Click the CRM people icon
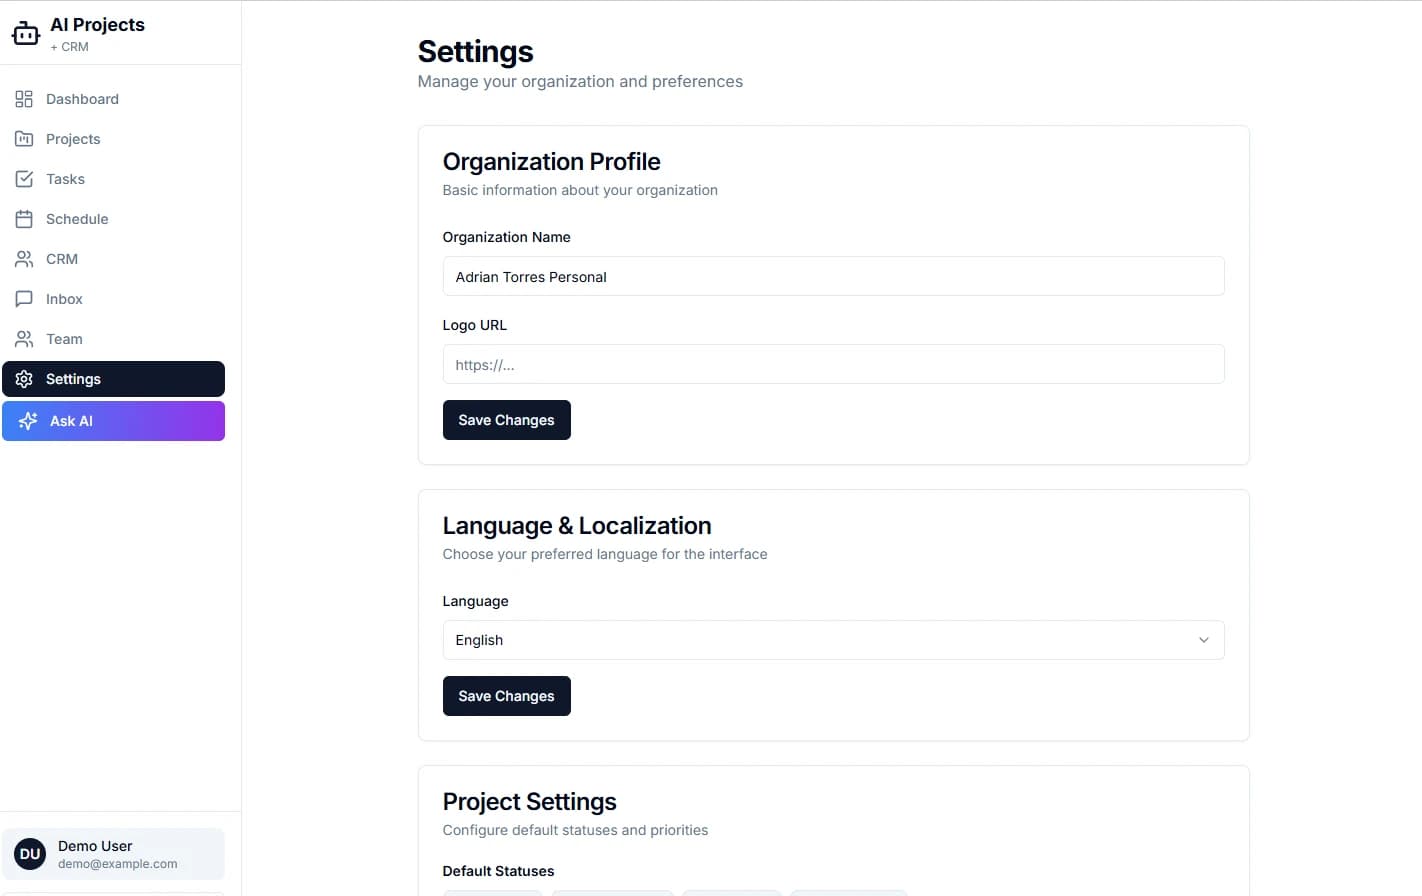 click(24, 259)
